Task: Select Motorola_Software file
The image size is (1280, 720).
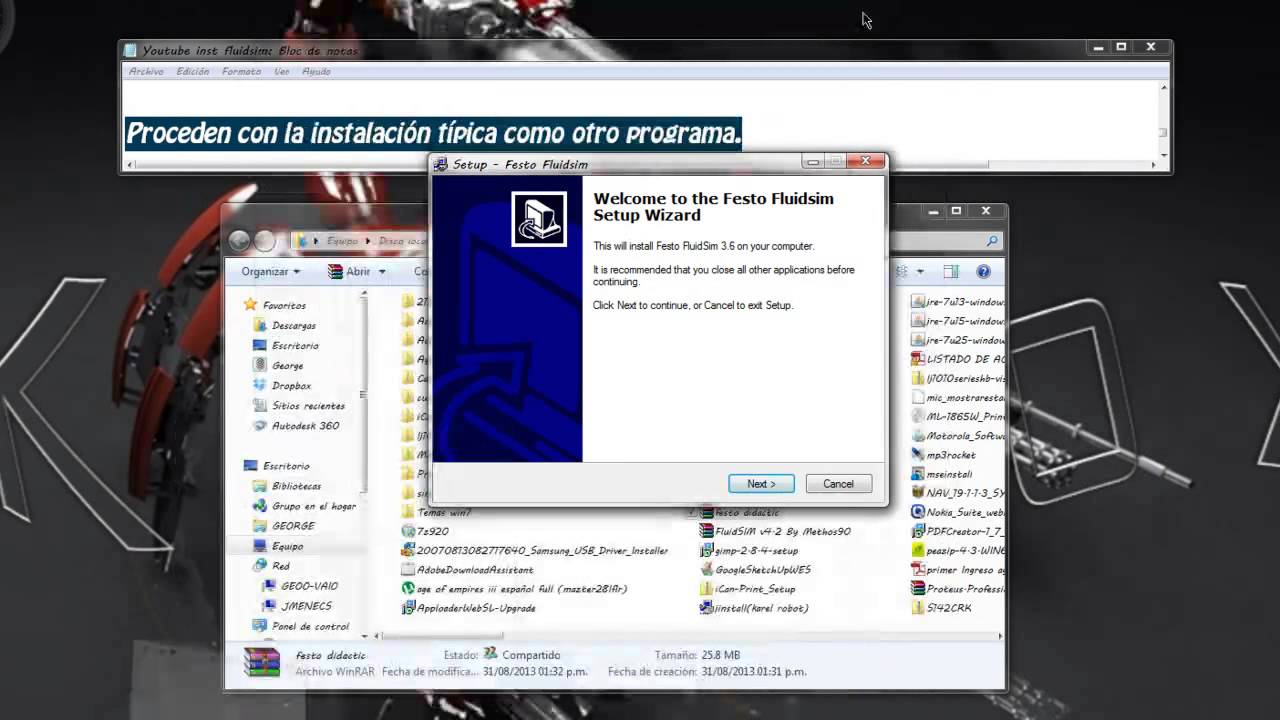Action: [958, 436]
